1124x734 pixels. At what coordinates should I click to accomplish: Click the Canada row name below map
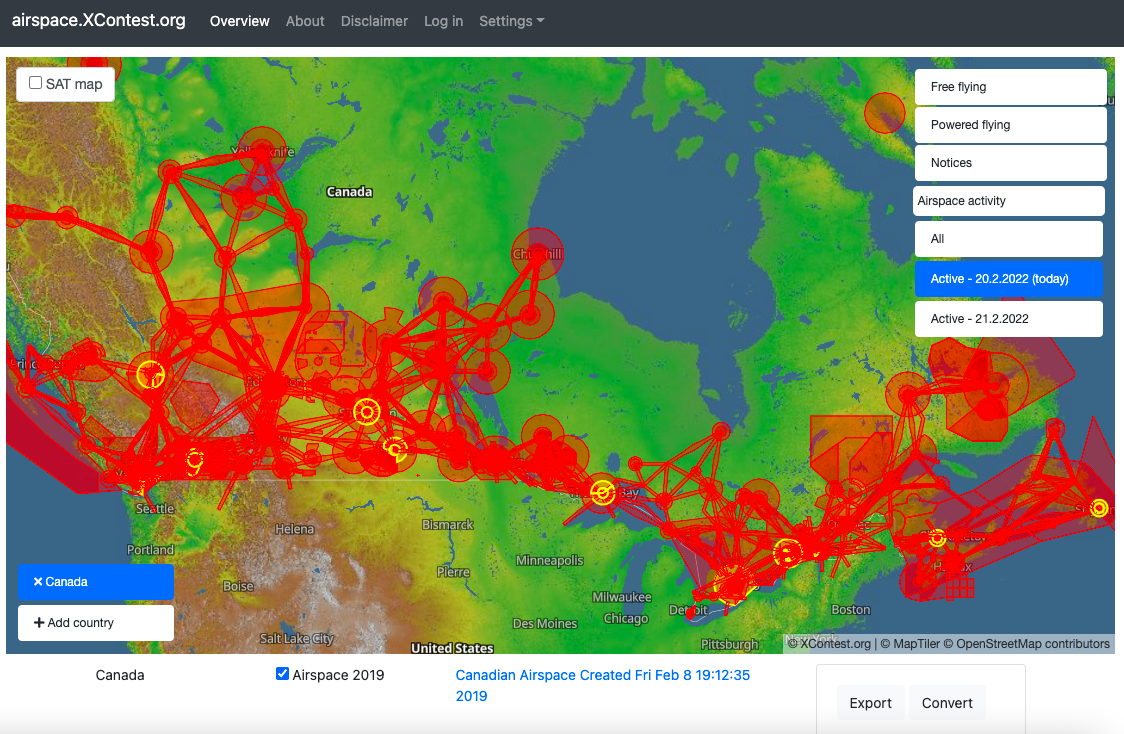(120, 675)
